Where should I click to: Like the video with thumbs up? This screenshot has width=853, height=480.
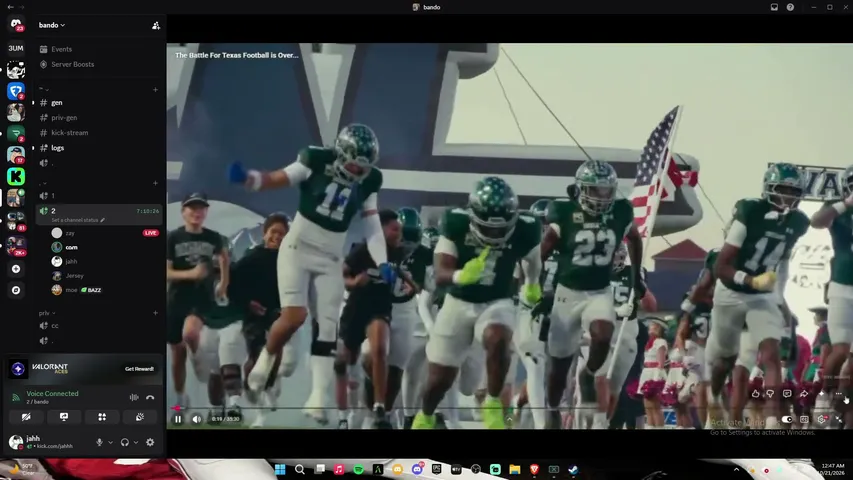click(756, 393)
